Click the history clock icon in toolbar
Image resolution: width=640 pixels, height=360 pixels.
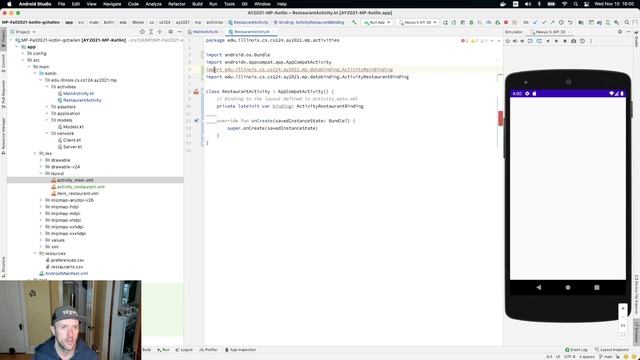[x=561, y=22]
